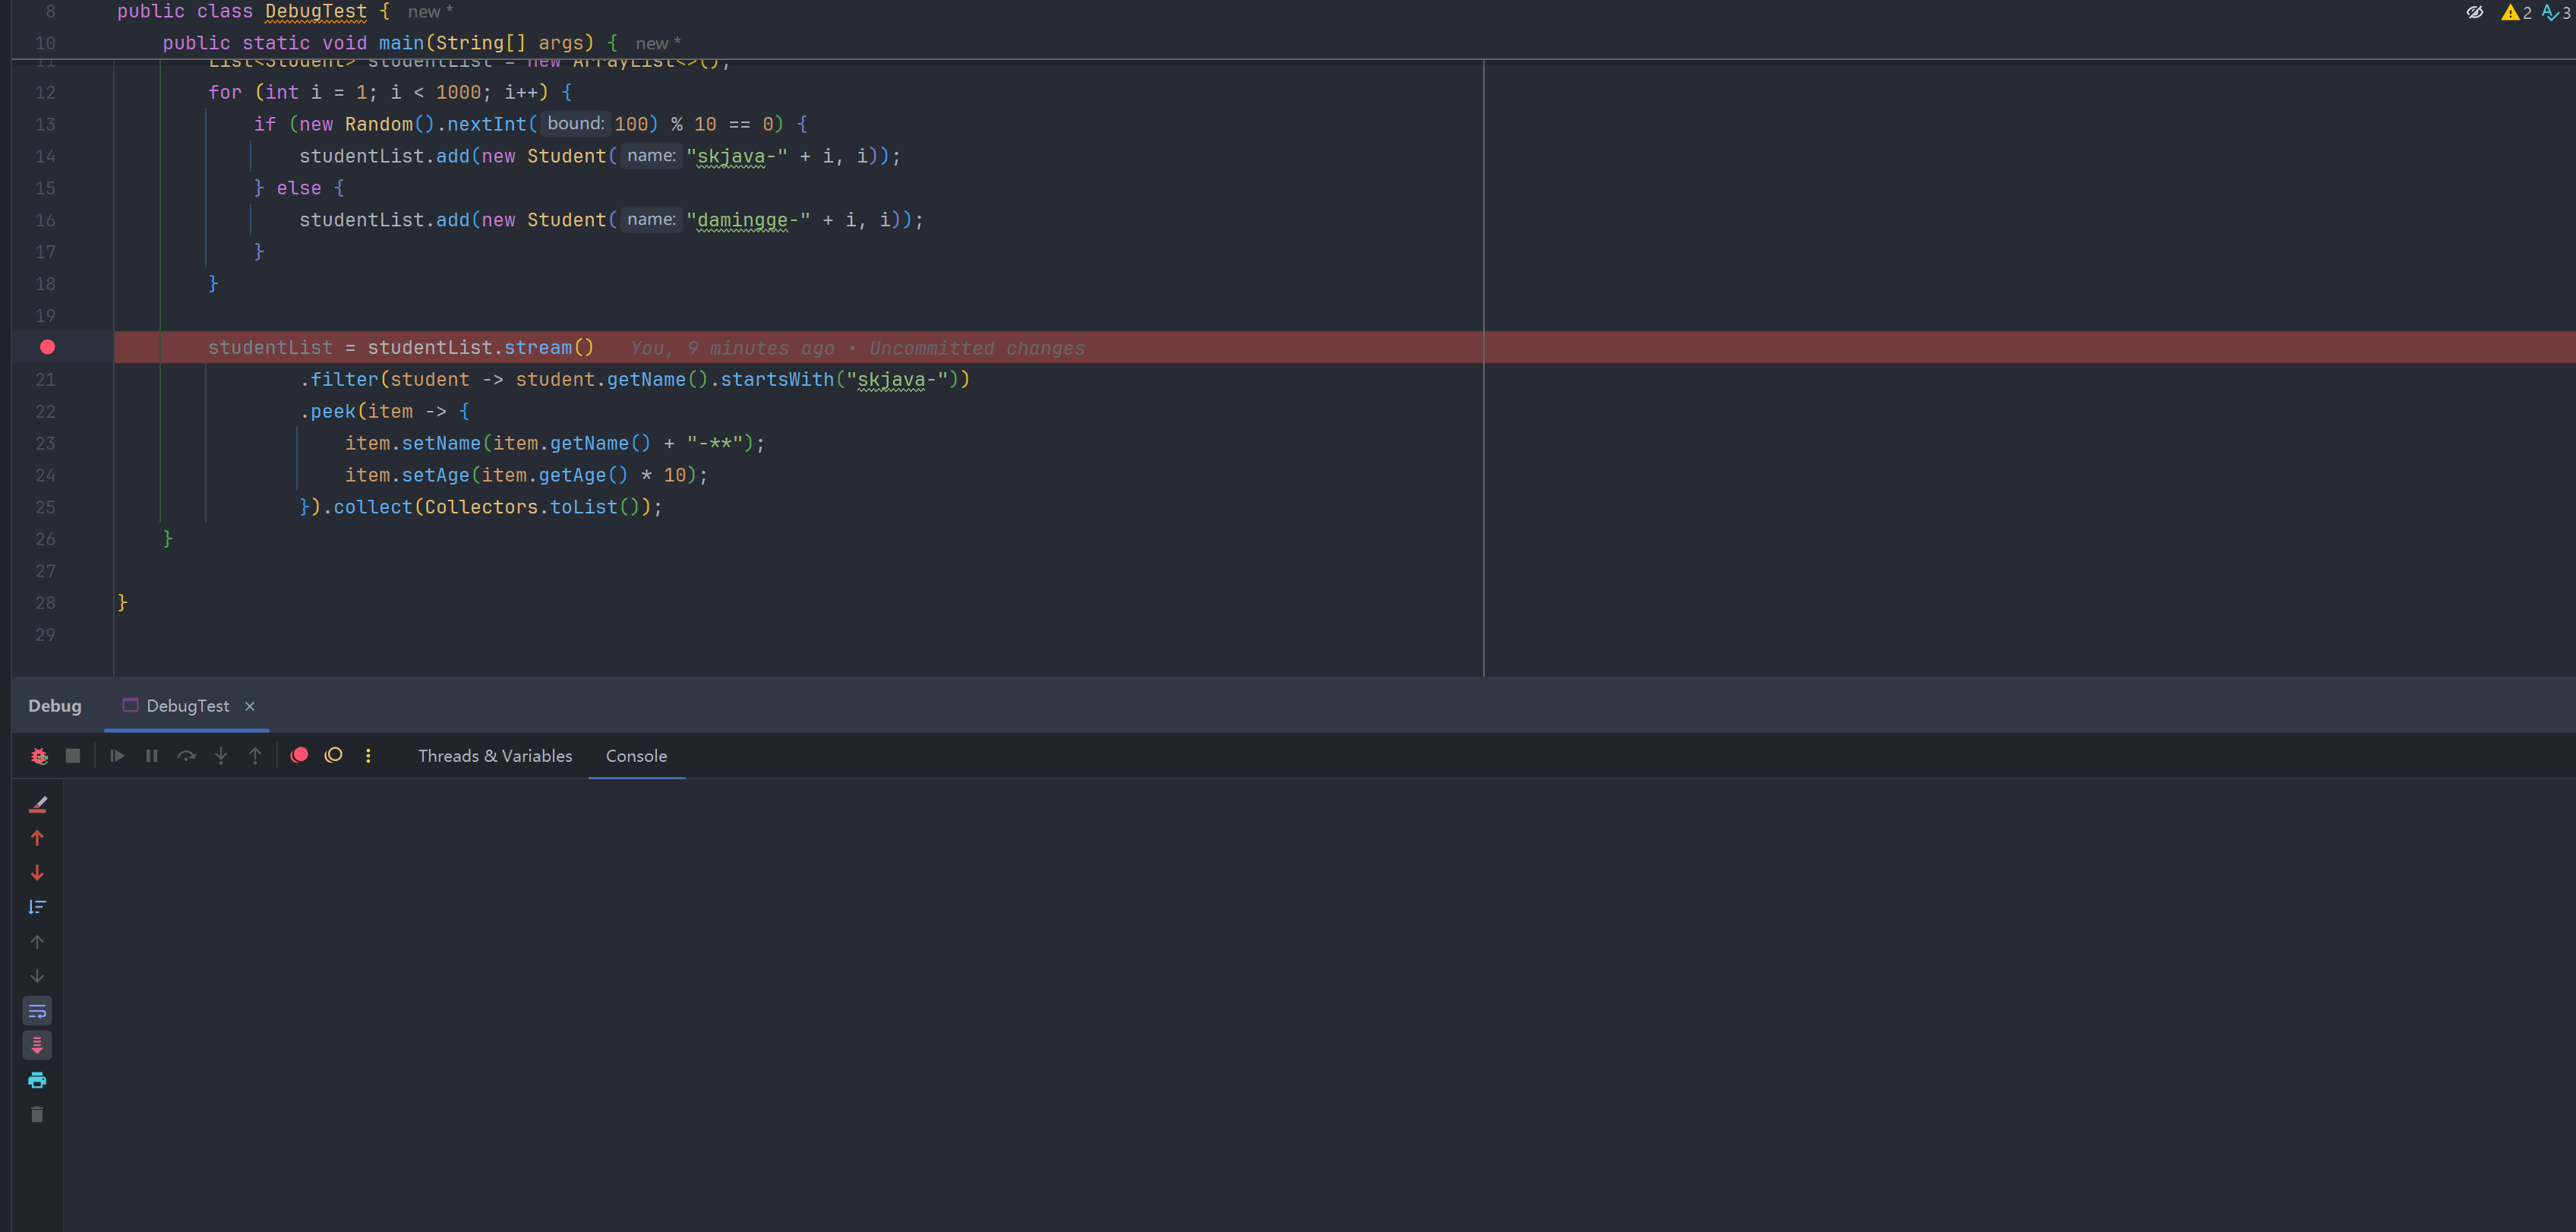The height and width of the screenshot is (1232, 2576).
Task: Toggle soft-wrap in console sidebar
Action: pyautogui.click(x=37, y=1011)
